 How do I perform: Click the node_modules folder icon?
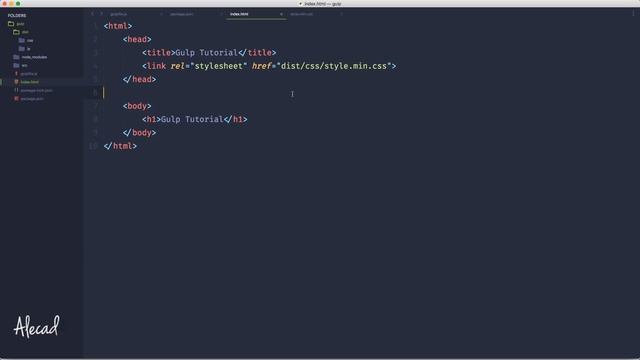pos(16,57)
